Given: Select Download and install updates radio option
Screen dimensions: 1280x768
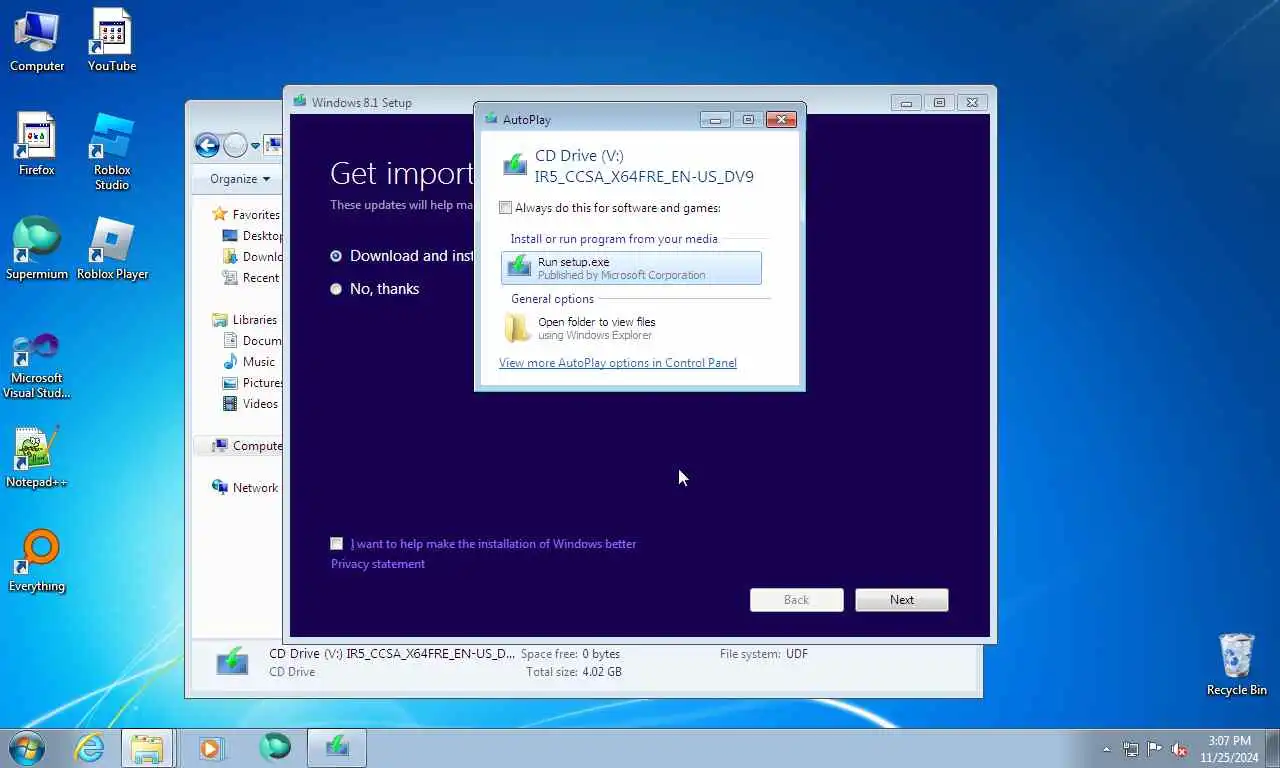Looking at the screenshot, I should tap(336, 256).
